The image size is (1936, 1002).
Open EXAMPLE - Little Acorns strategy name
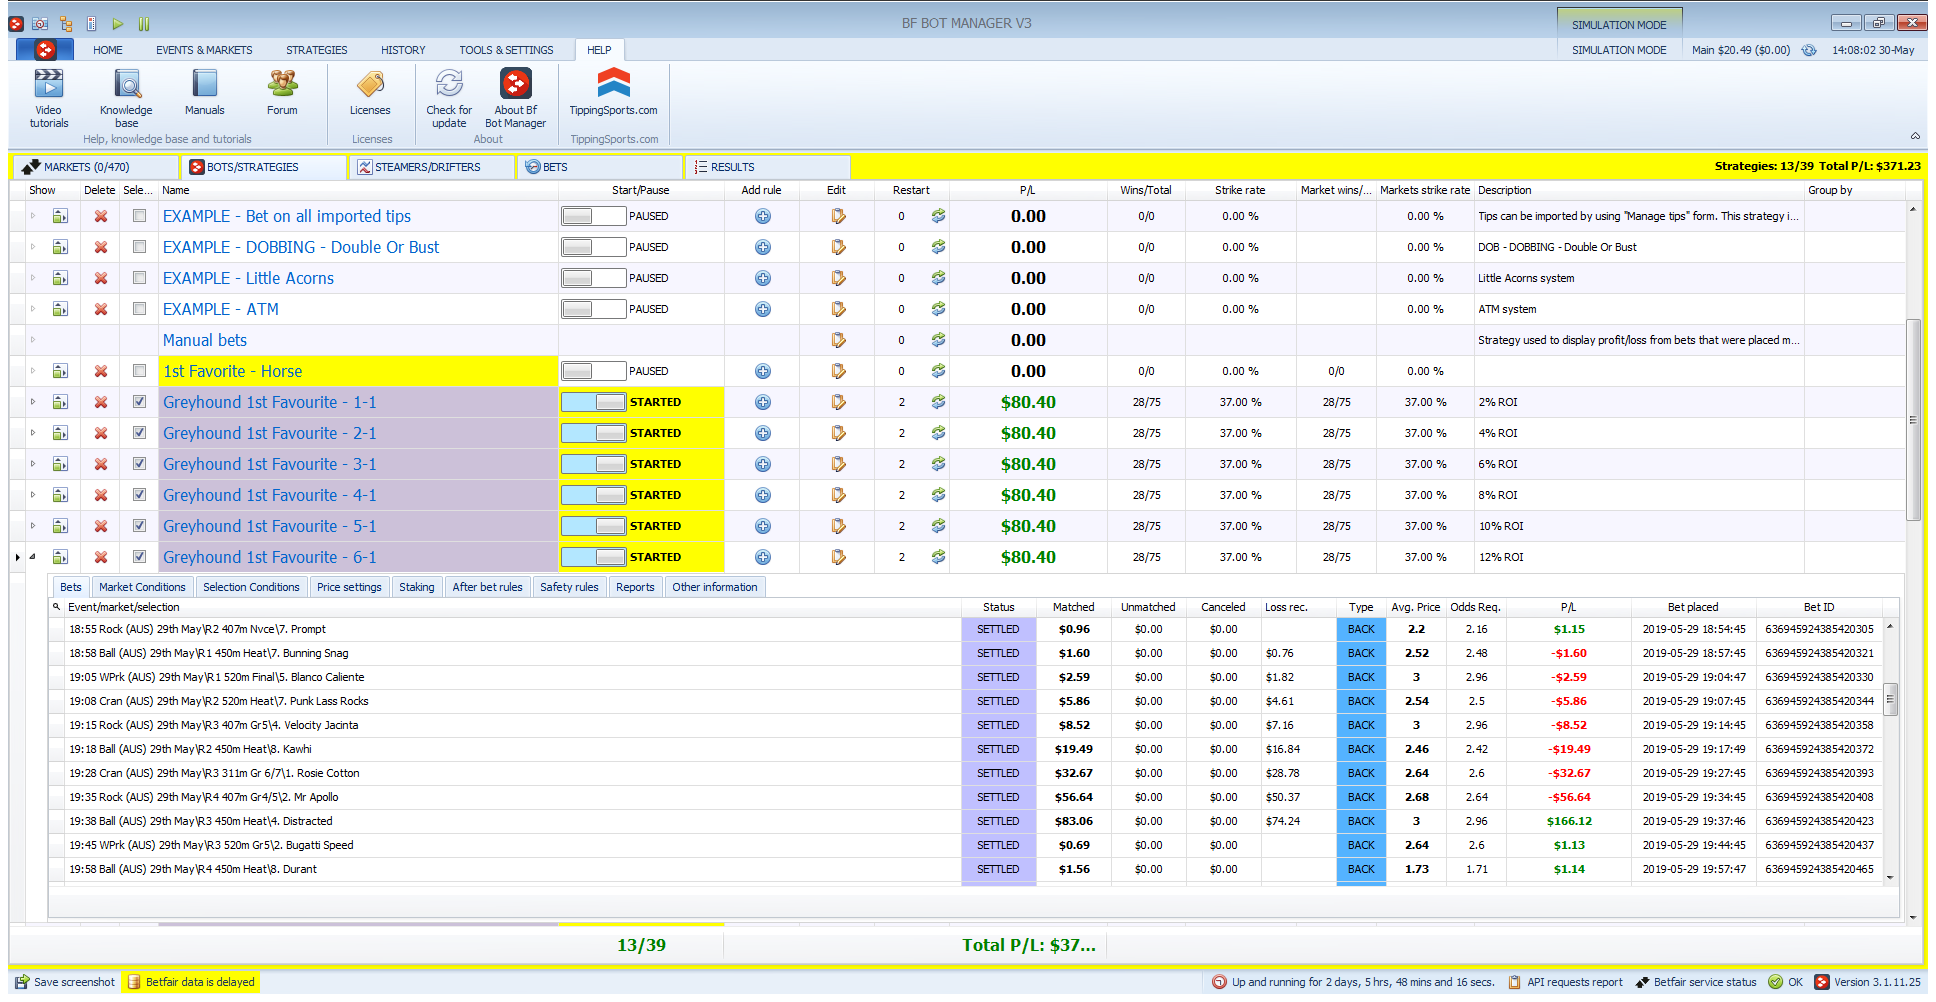[x=248, y=278]
